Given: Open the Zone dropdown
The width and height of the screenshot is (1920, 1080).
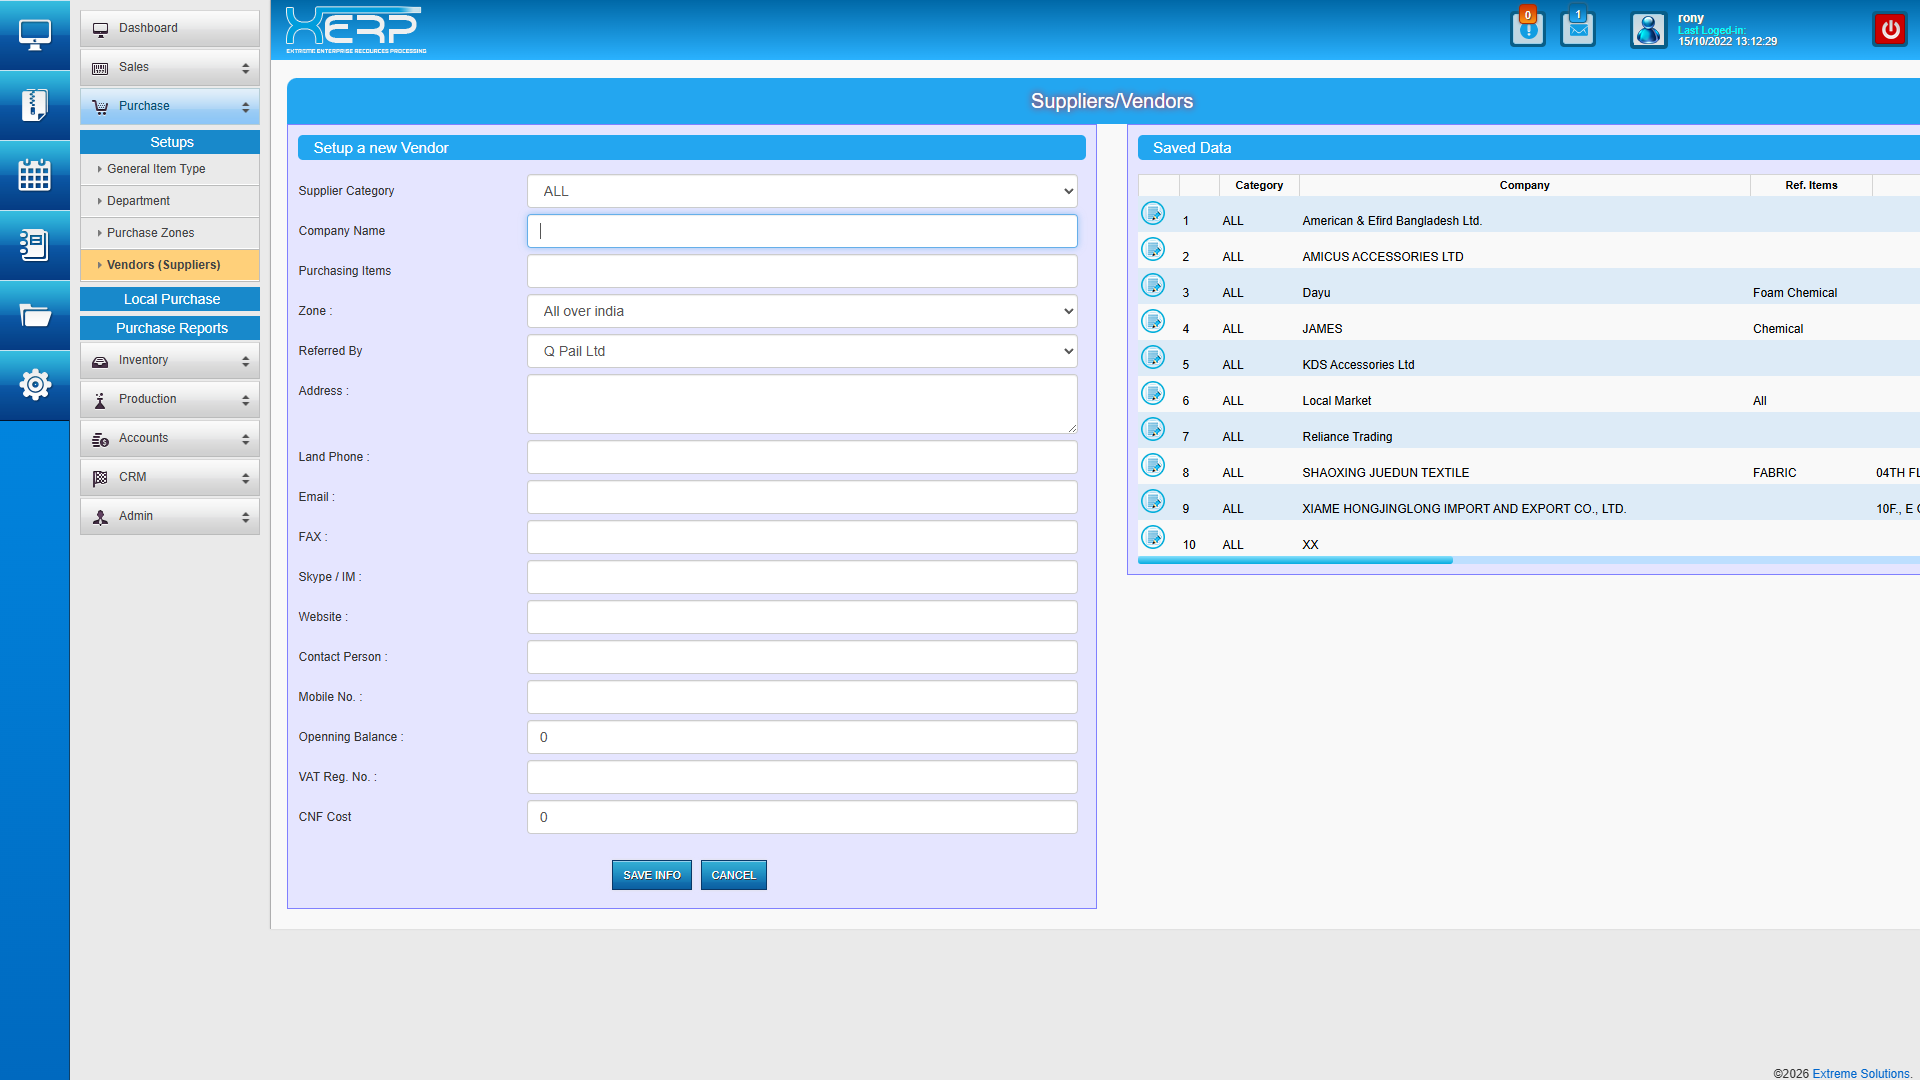Looking at the screenshot, I should [802, 311].
